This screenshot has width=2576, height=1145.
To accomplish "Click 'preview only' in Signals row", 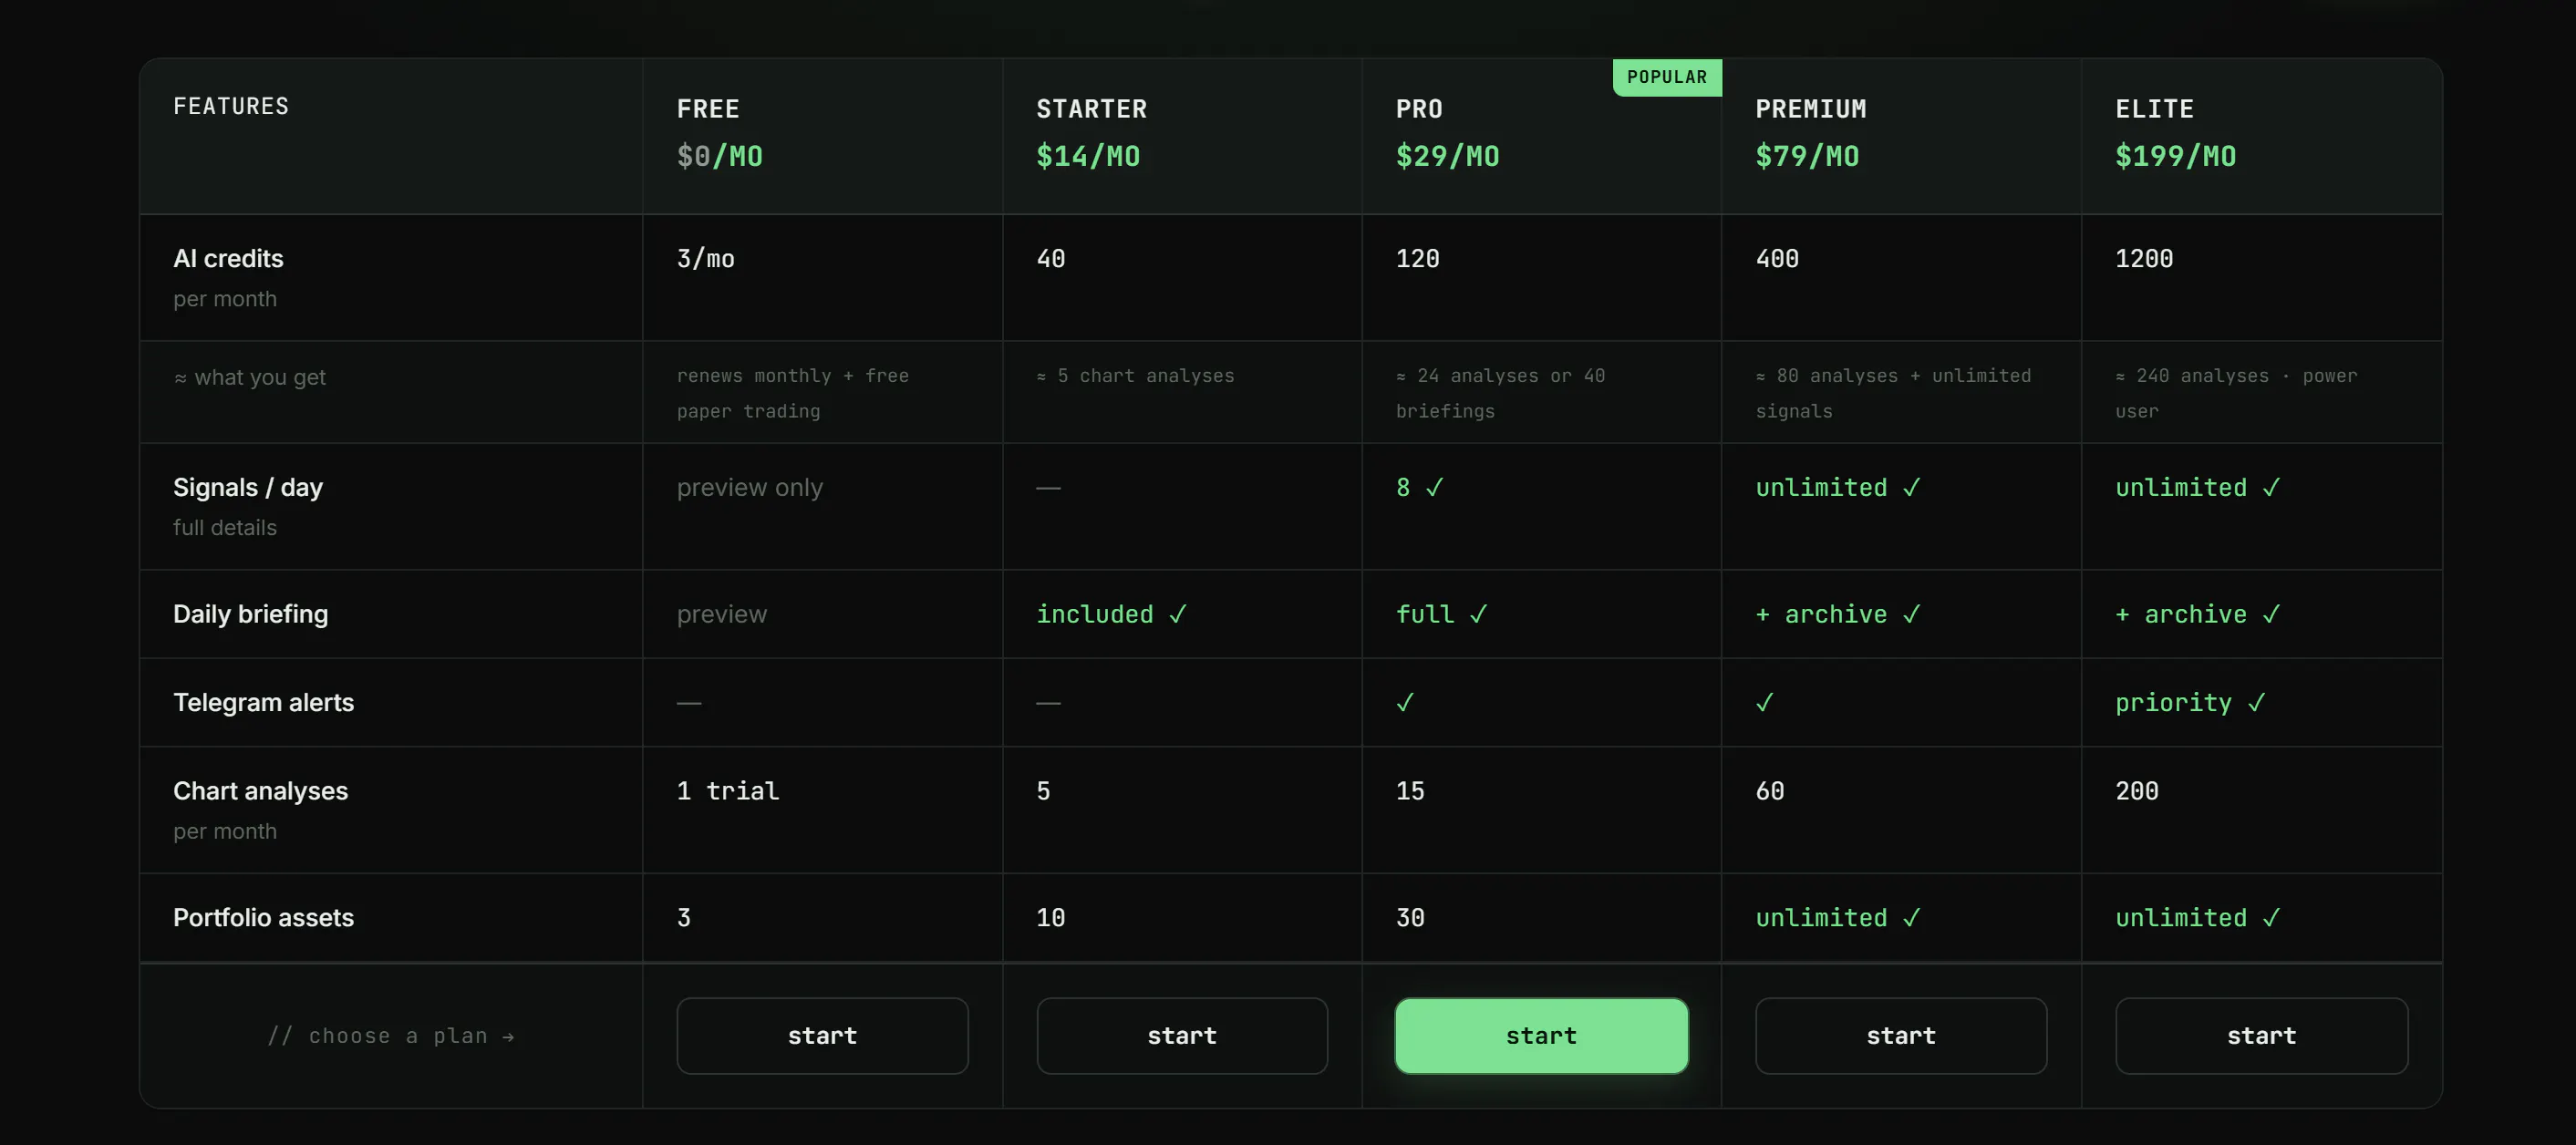I will pos(750,488).
